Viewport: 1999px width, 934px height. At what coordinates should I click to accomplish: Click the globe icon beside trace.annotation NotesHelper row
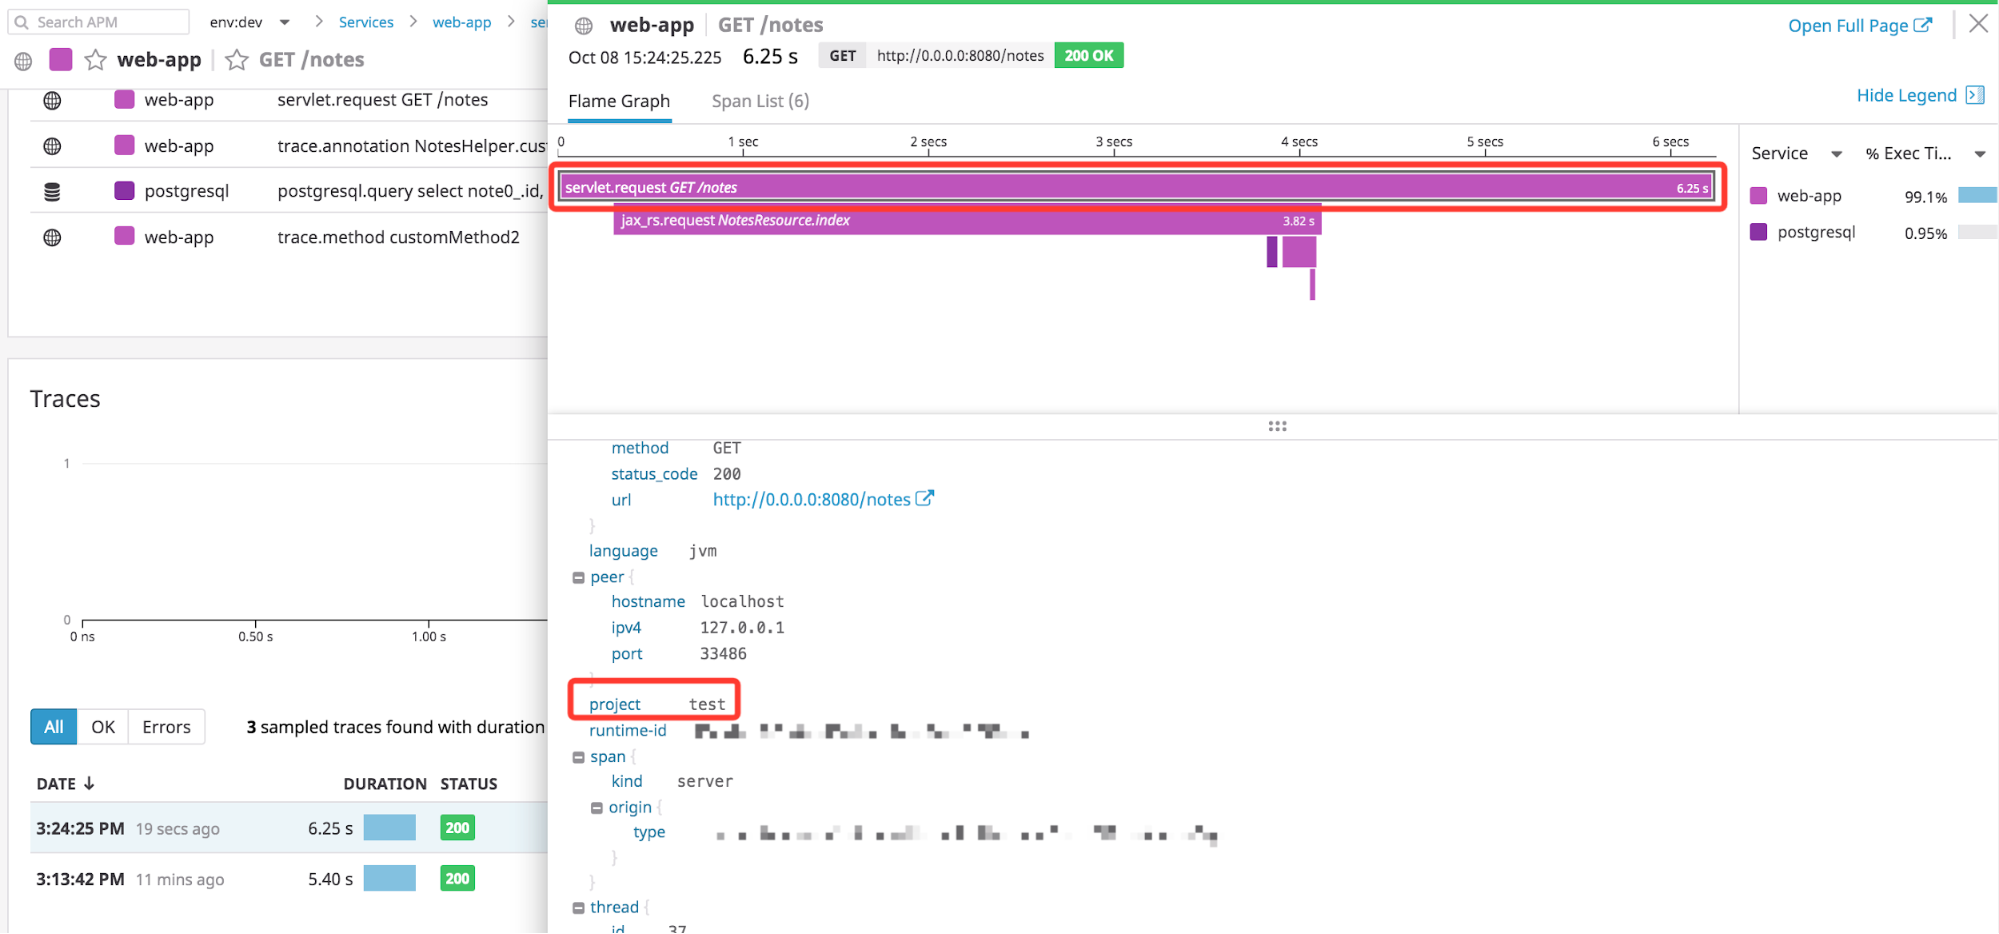(x=52, y=145)
